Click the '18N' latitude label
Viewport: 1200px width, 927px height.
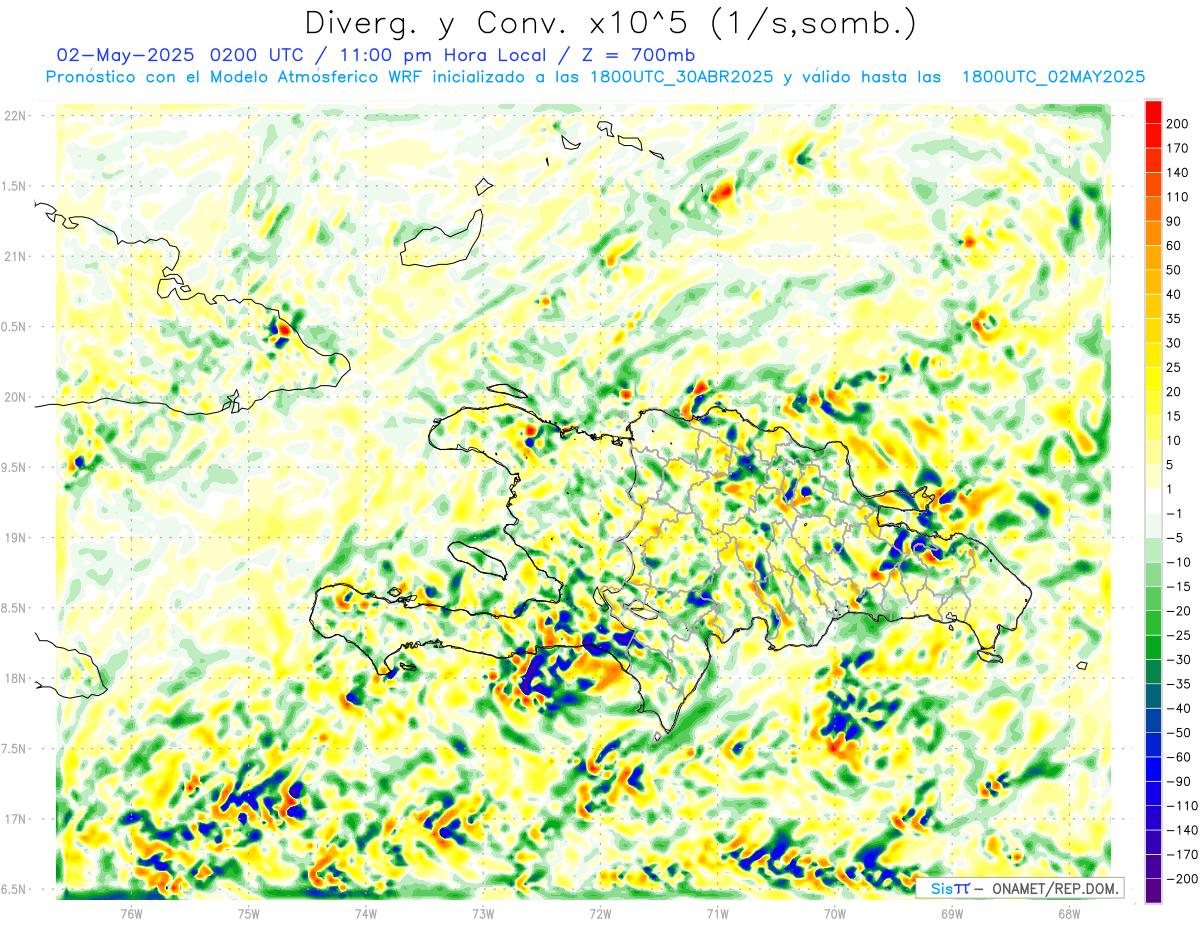[14, 679]
